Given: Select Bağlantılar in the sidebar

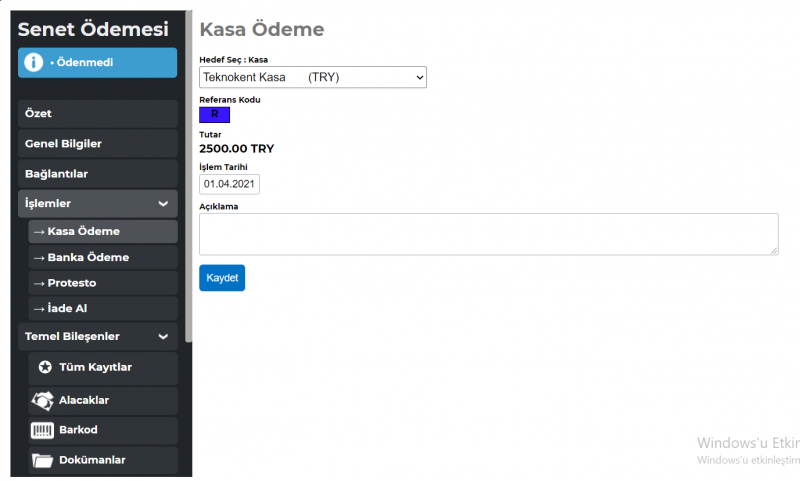Looking at the screenshot, I should tap(98, 174).
